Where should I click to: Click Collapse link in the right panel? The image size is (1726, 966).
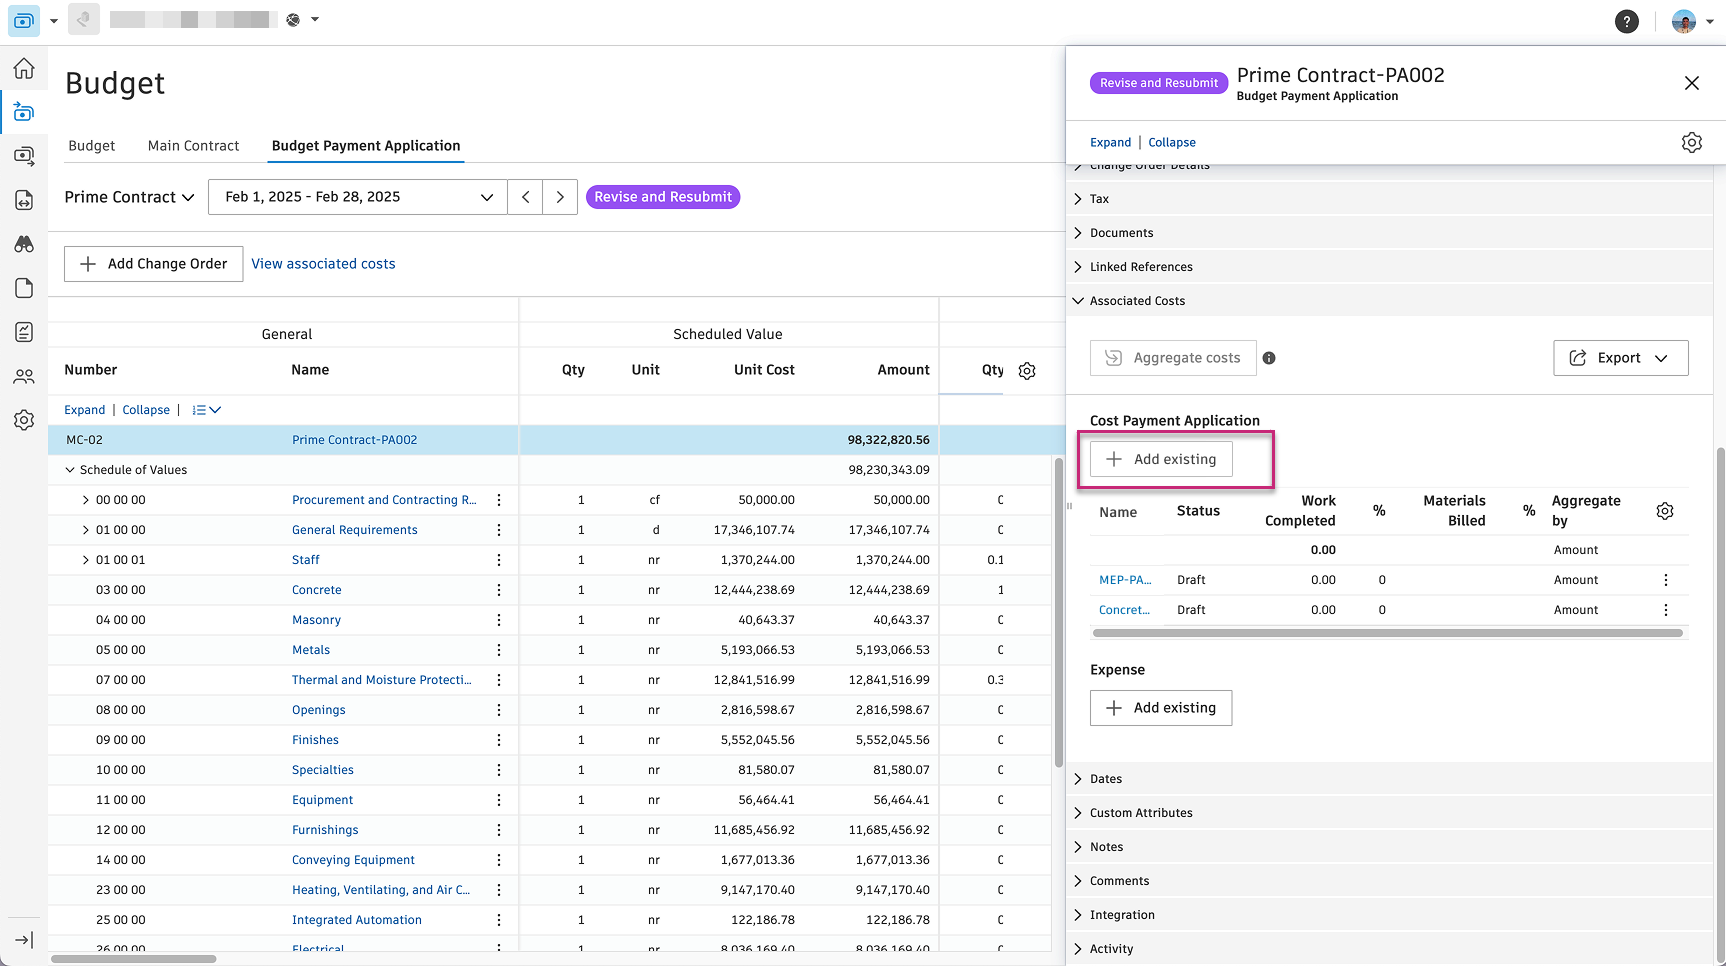(x=1172, y=143)
